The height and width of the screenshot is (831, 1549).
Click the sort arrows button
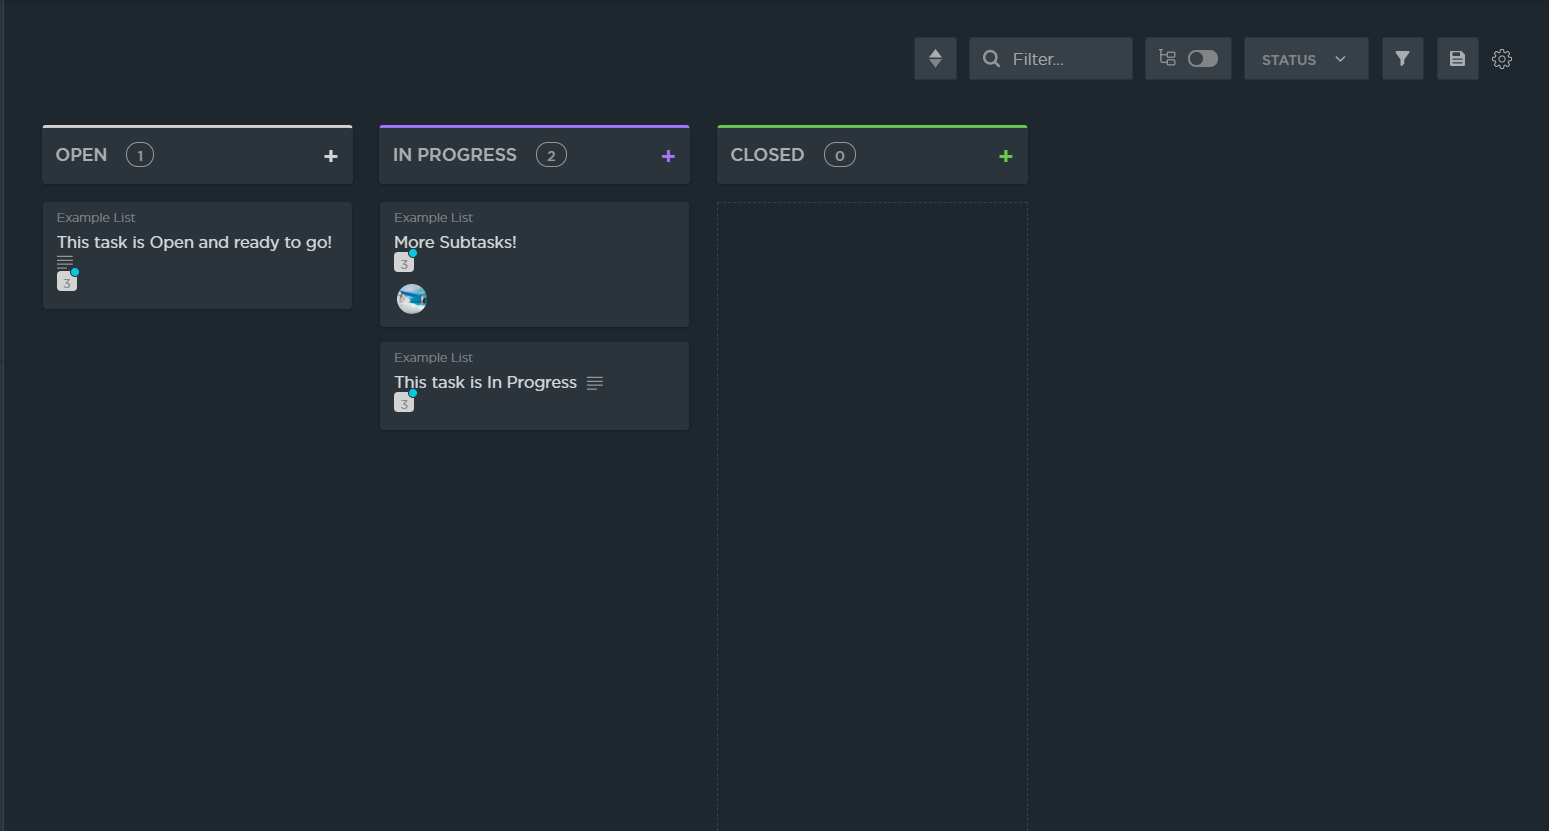pos(935,59)
